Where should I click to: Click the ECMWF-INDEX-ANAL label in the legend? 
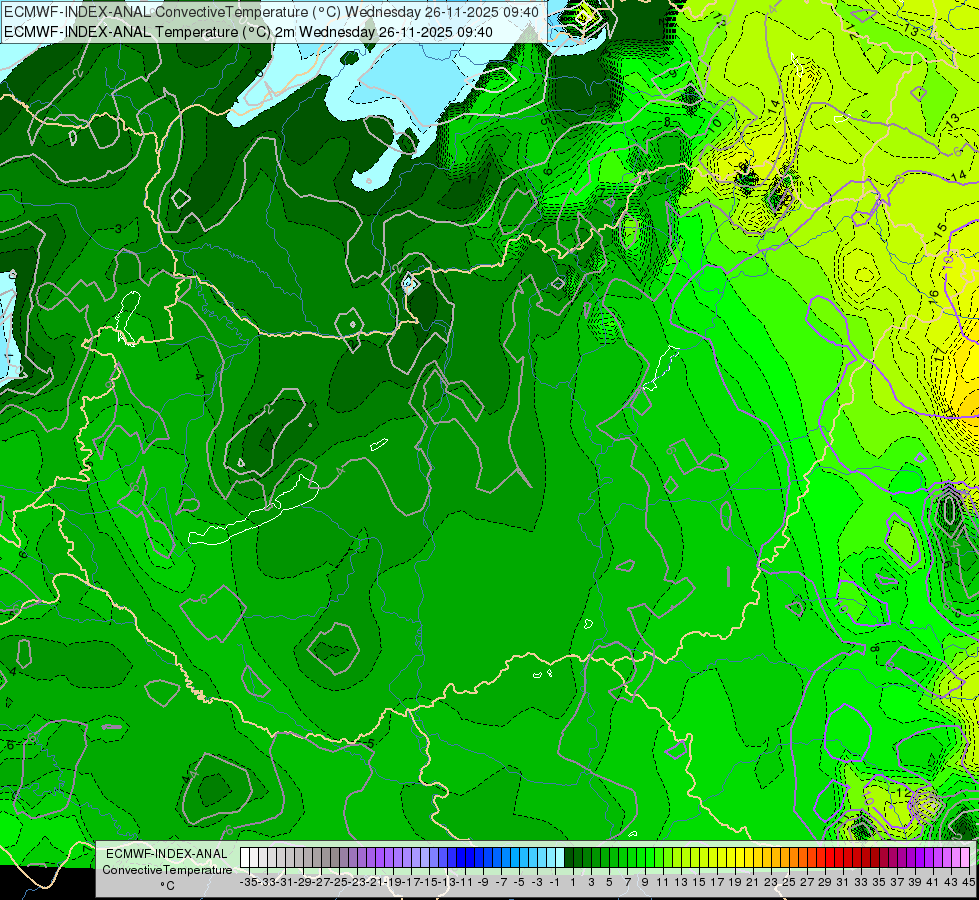point(167,854)
